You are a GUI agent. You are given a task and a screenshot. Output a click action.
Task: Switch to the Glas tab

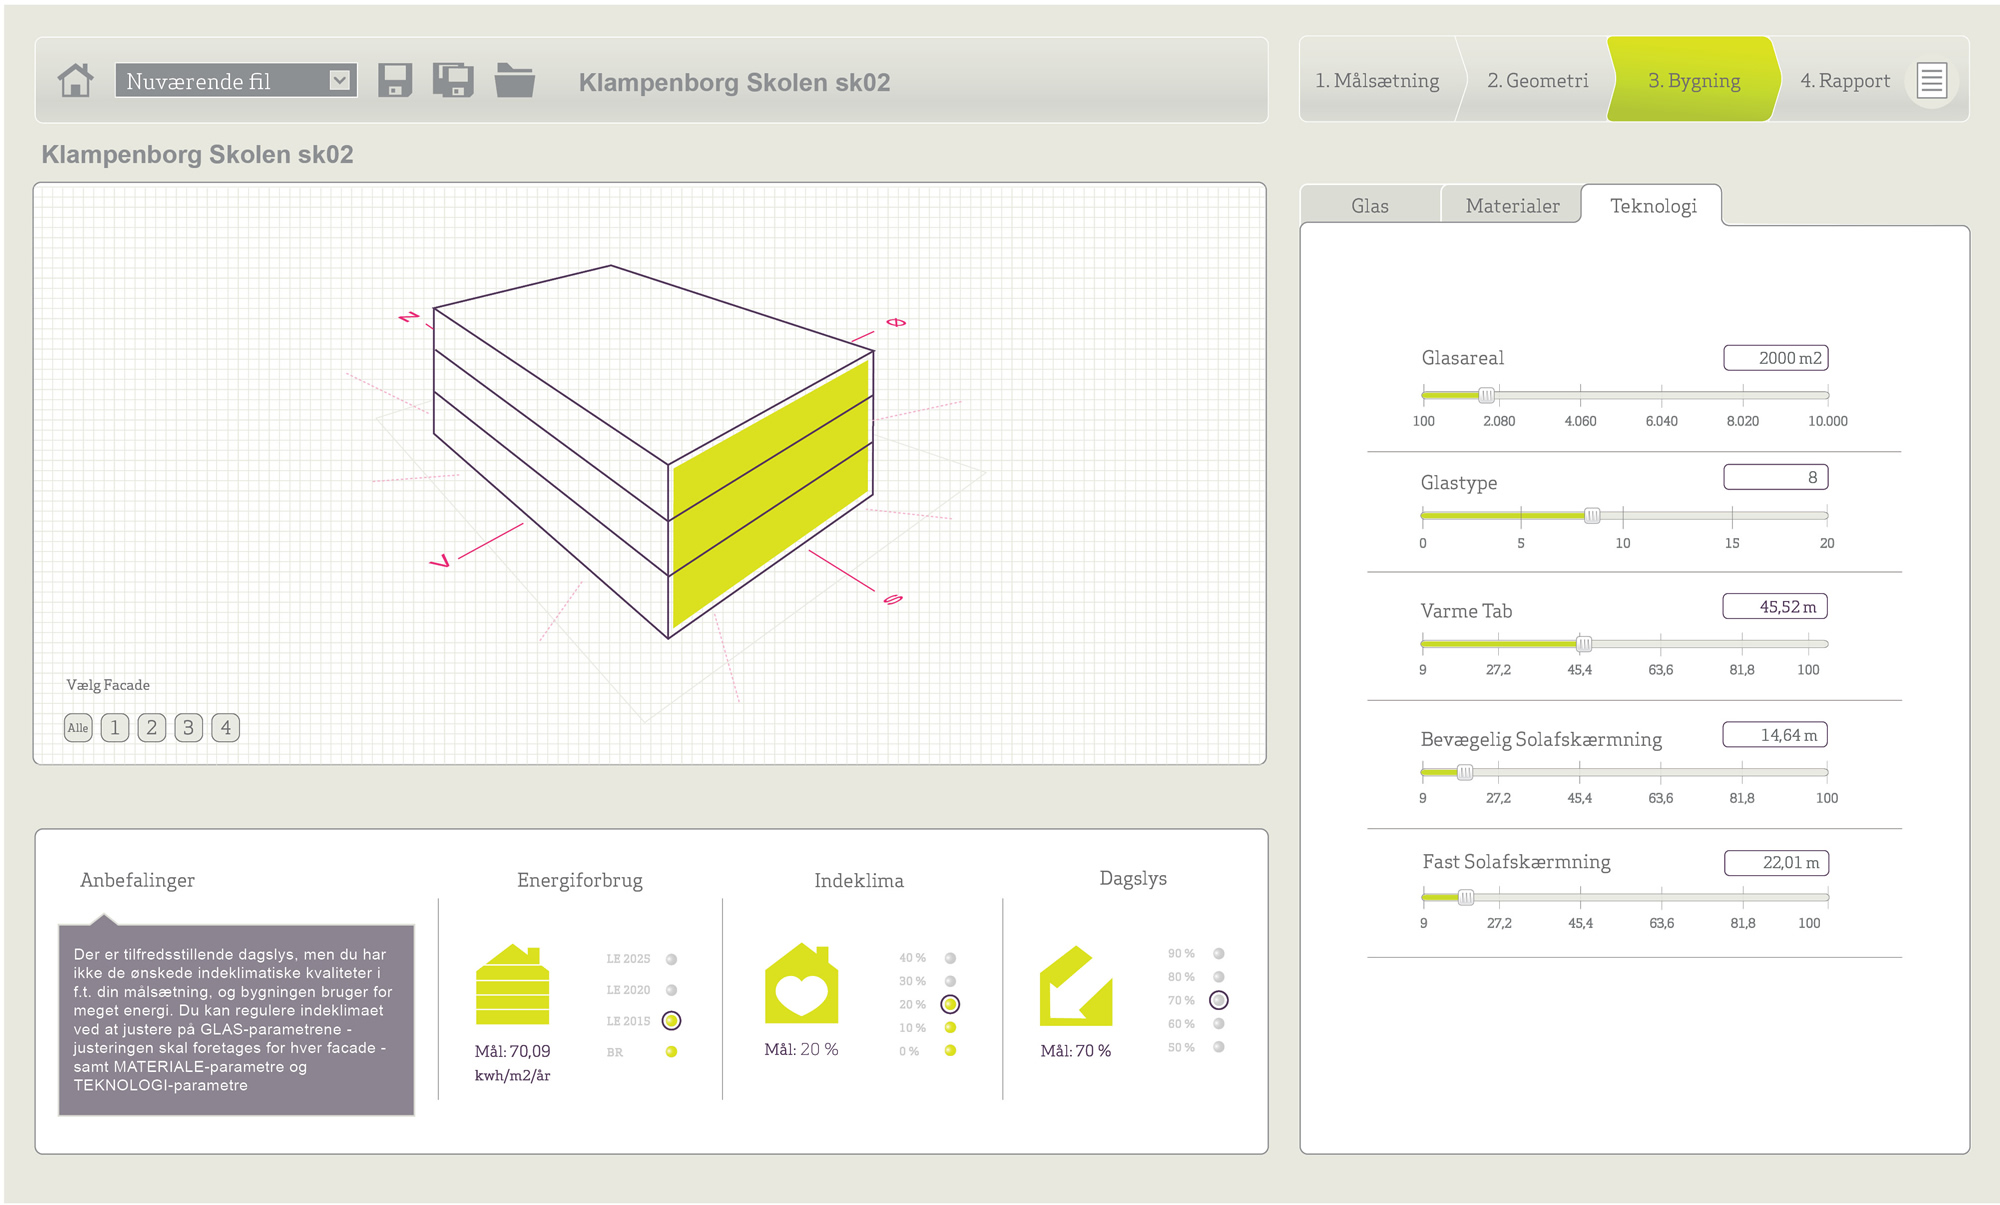(1369, 206)
